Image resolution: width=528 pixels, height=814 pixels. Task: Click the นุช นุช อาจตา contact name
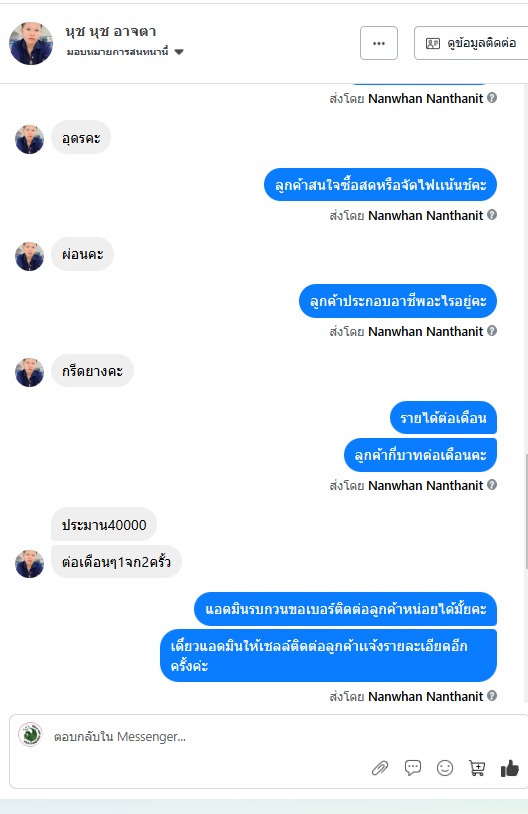pos(111,32)
